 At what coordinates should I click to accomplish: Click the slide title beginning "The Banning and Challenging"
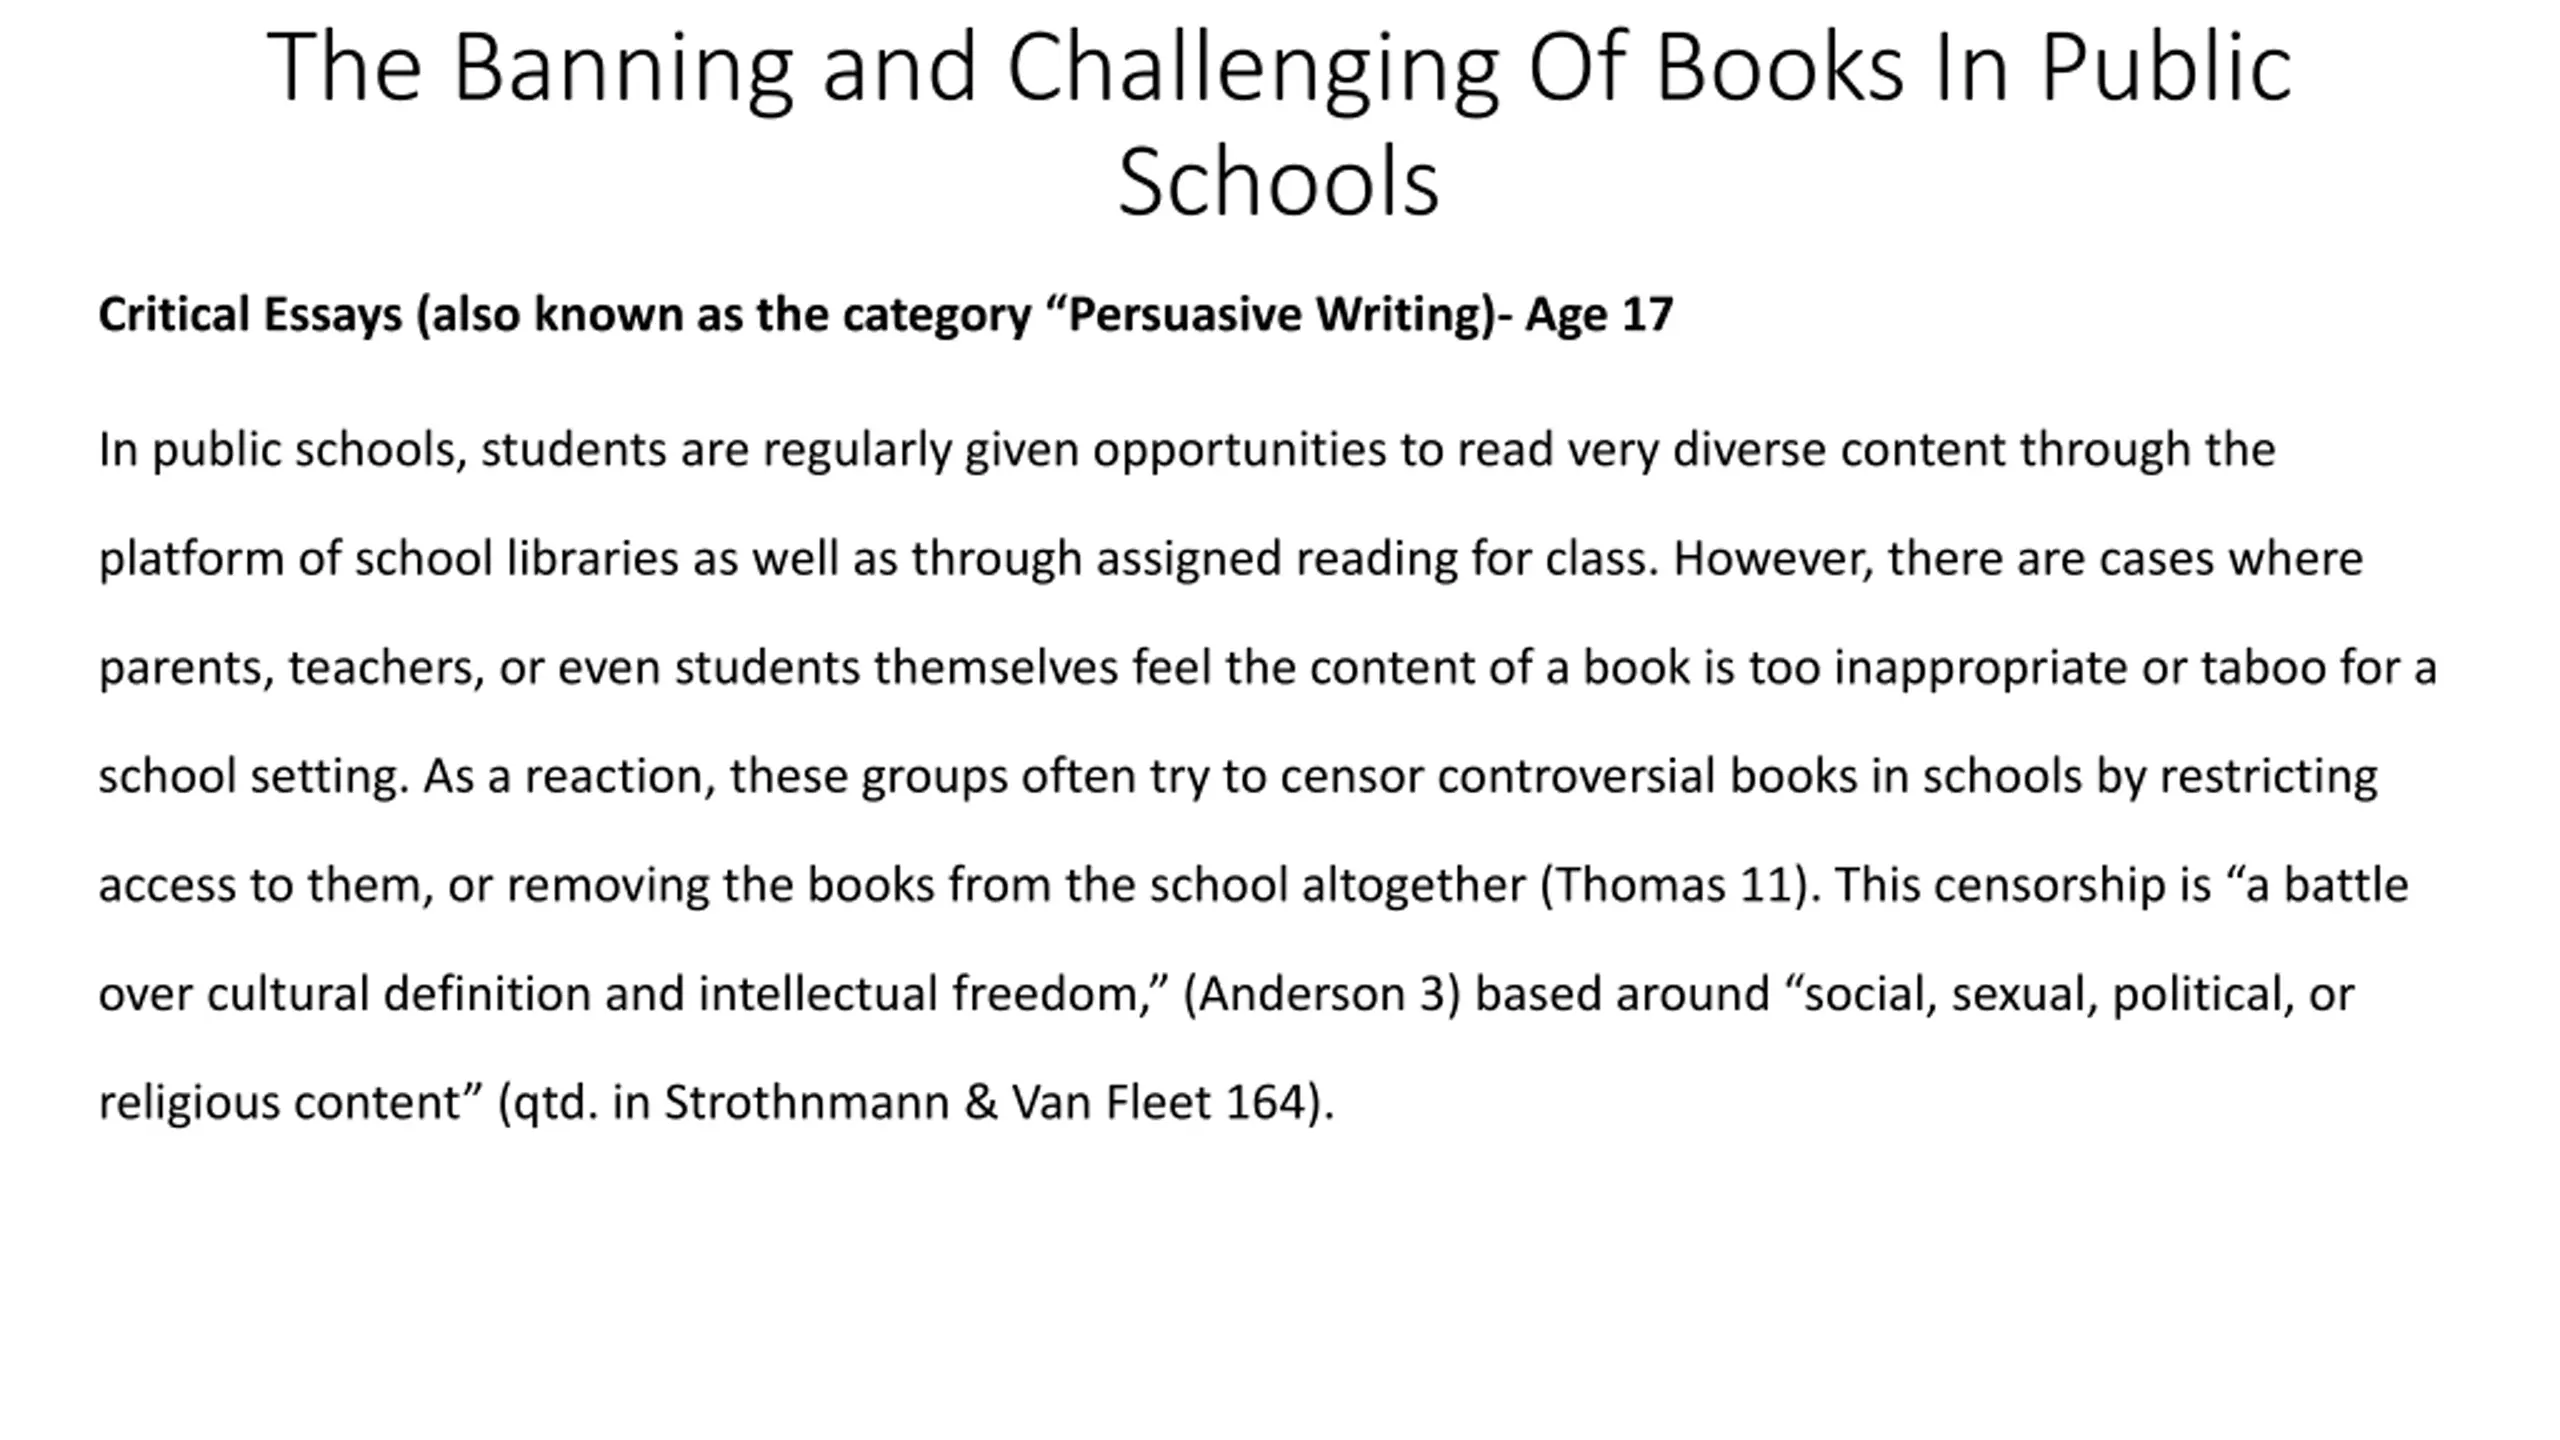coord(1279,124)
